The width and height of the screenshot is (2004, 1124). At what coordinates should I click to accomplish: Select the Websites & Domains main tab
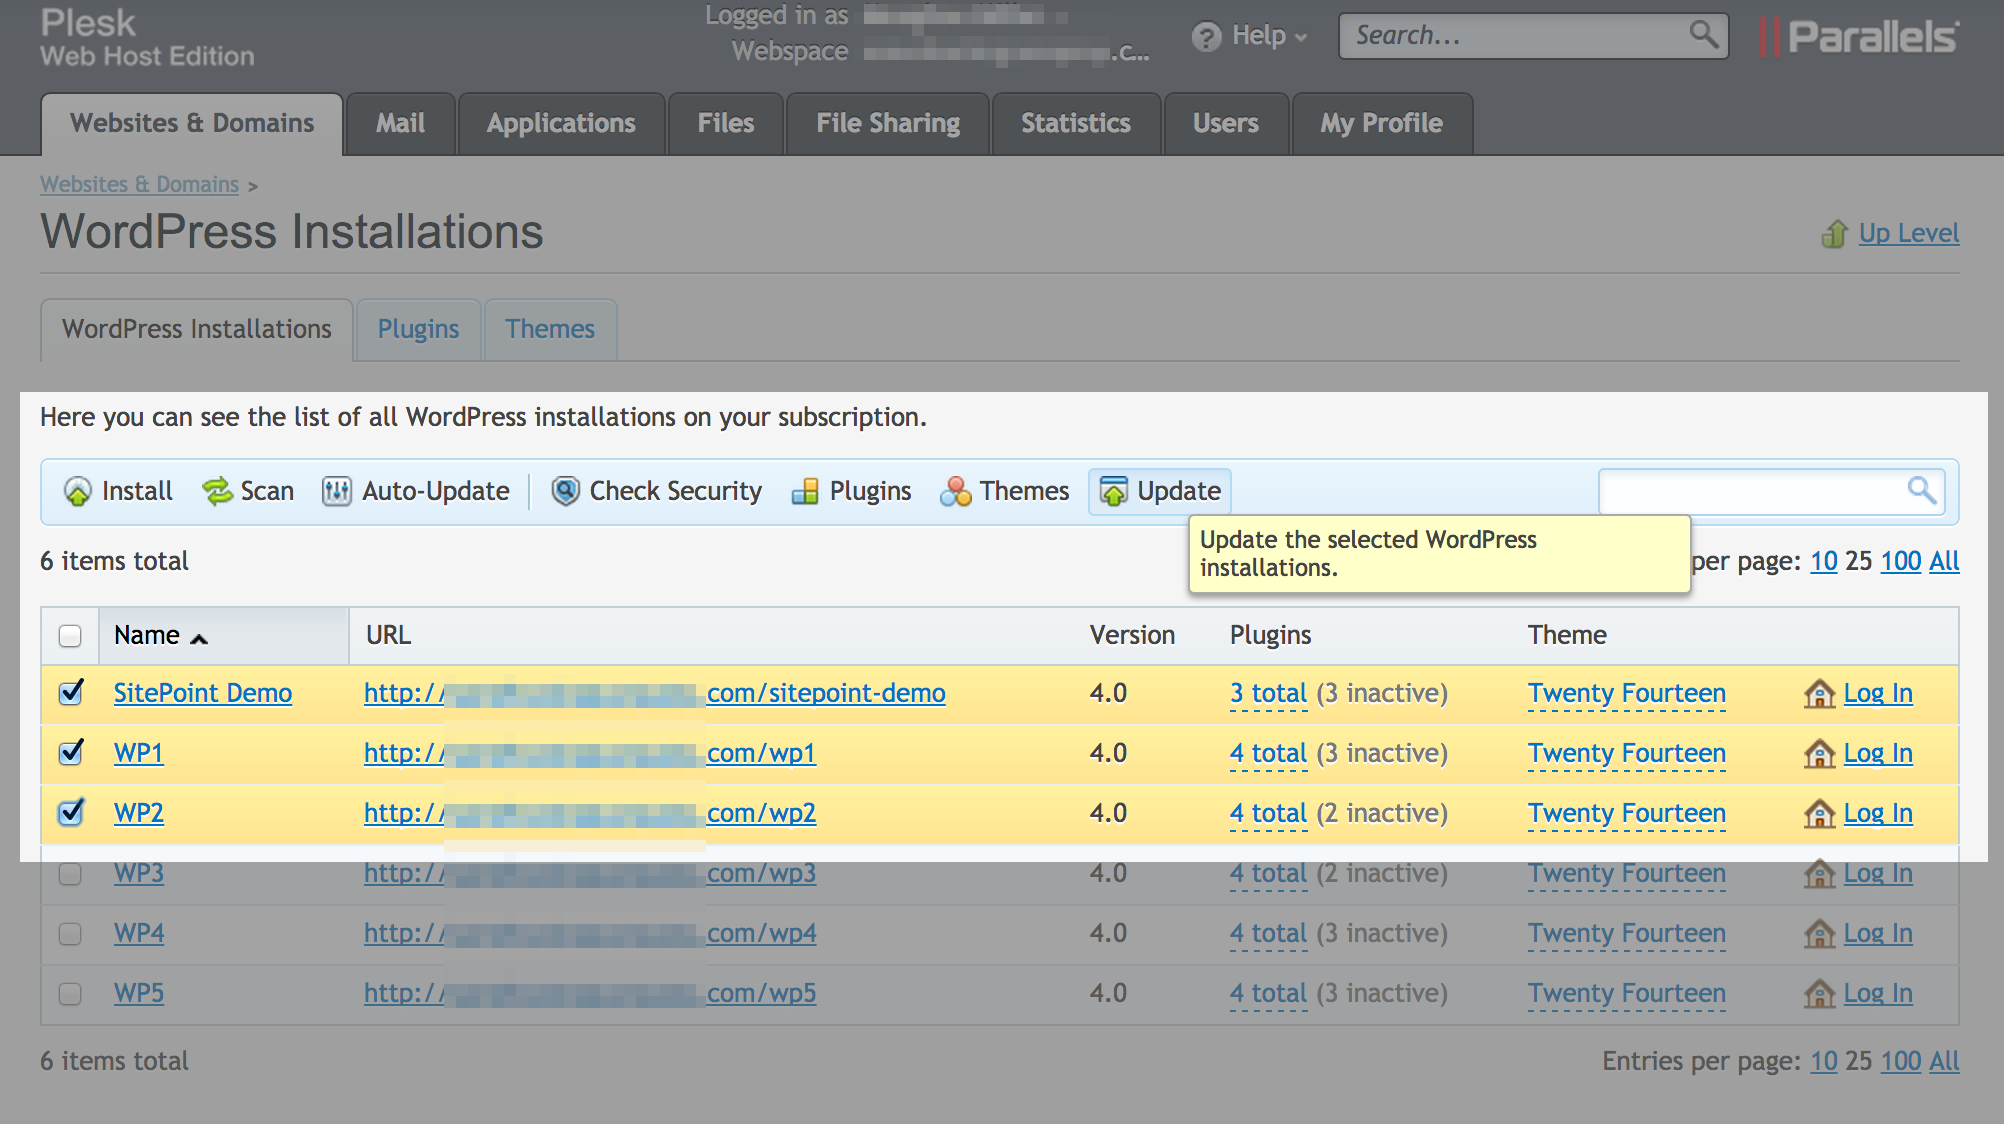192,124
